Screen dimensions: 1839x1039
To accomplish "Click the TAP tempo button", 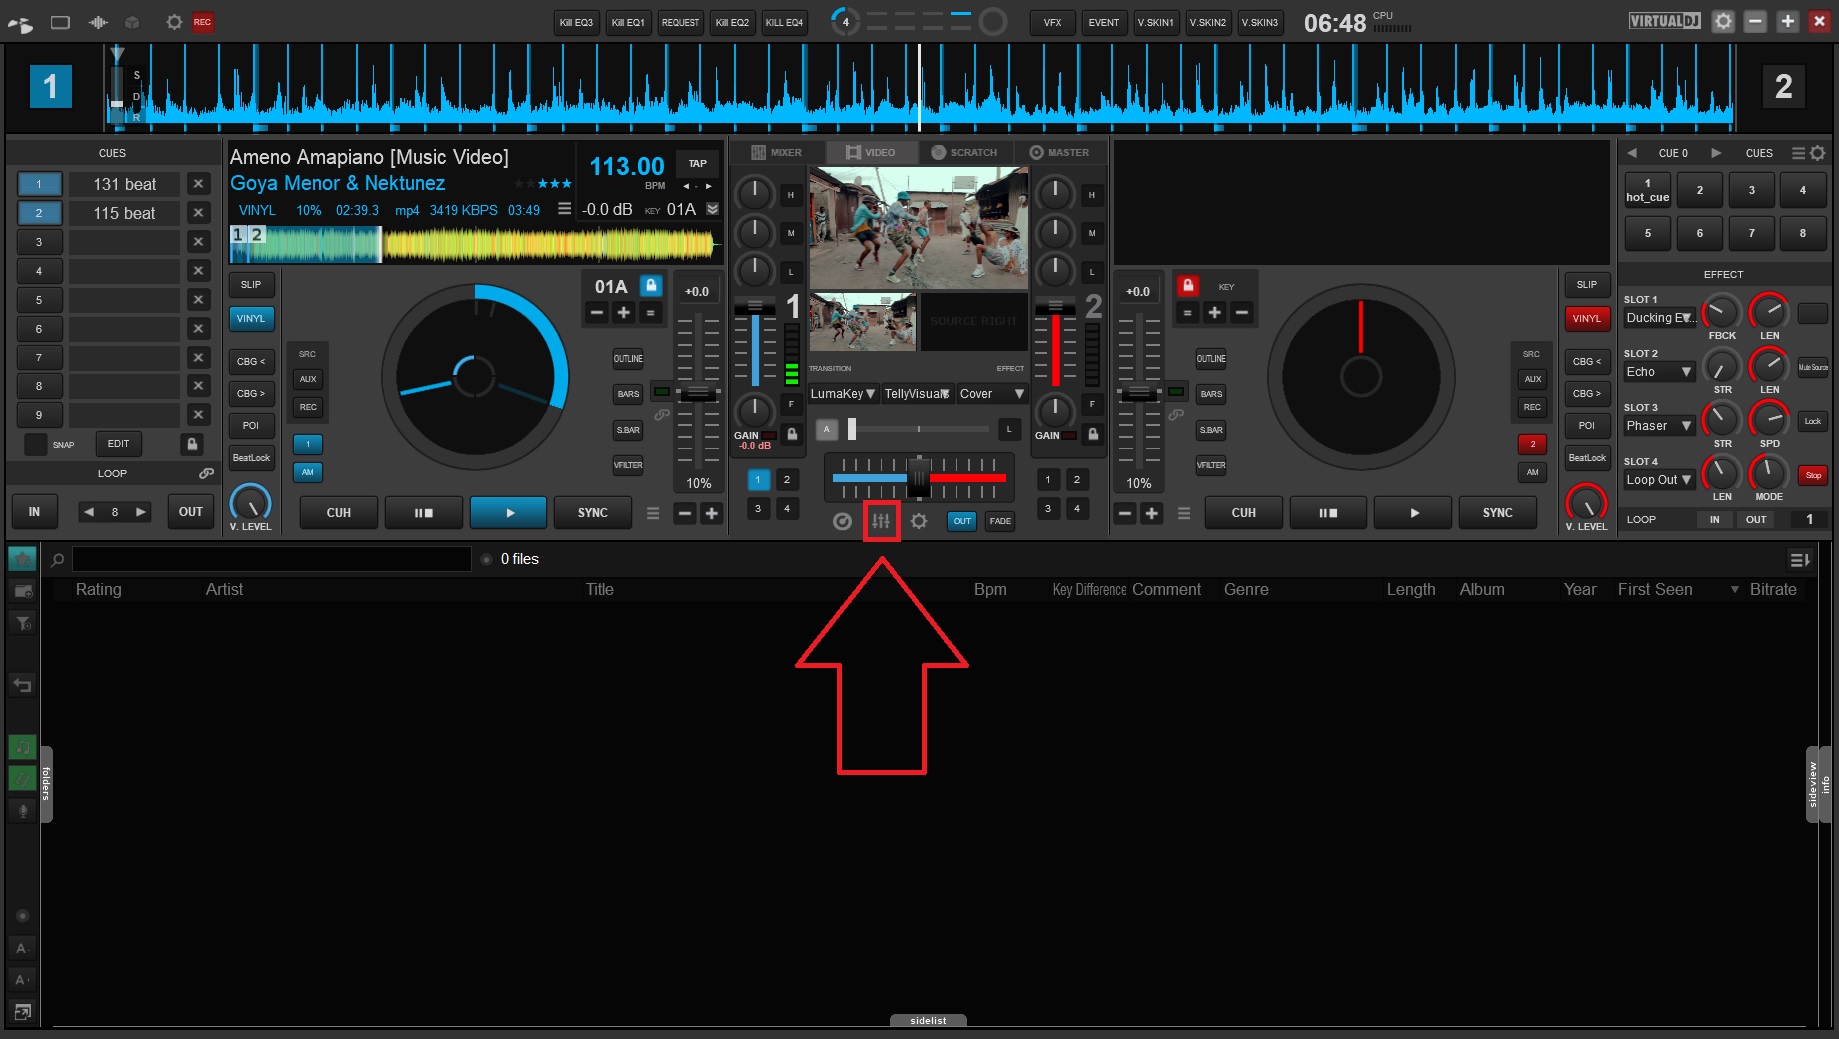I will click(698, 163).
